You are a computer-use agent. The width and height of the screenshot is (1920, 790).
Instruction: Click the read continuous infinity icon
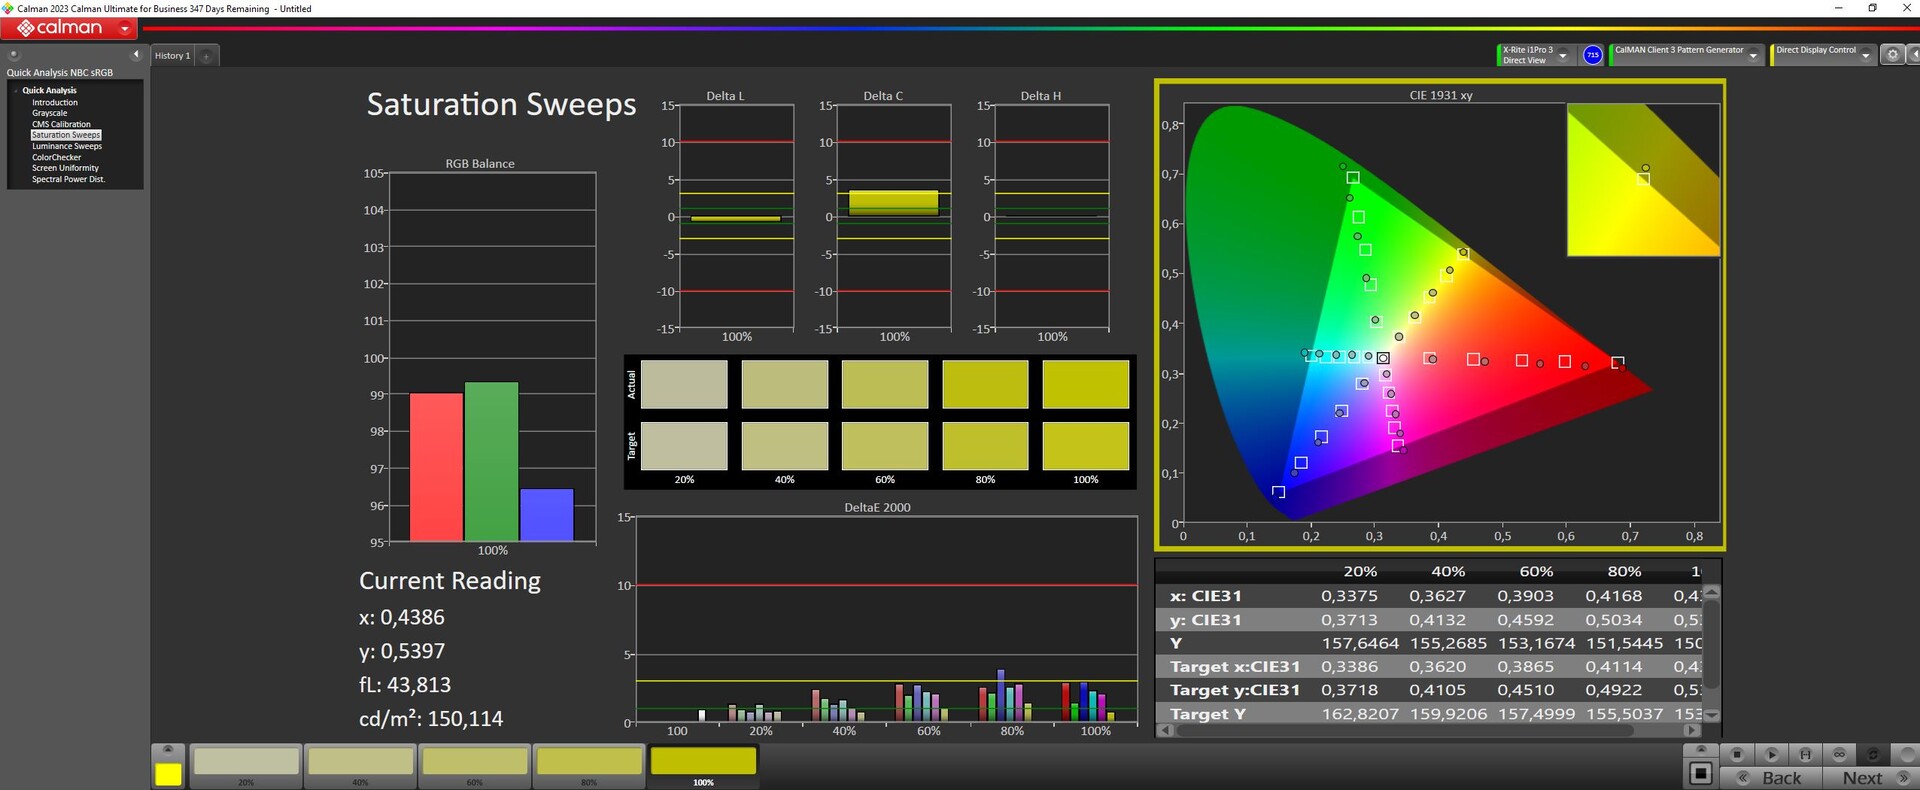click(1839, 754)
